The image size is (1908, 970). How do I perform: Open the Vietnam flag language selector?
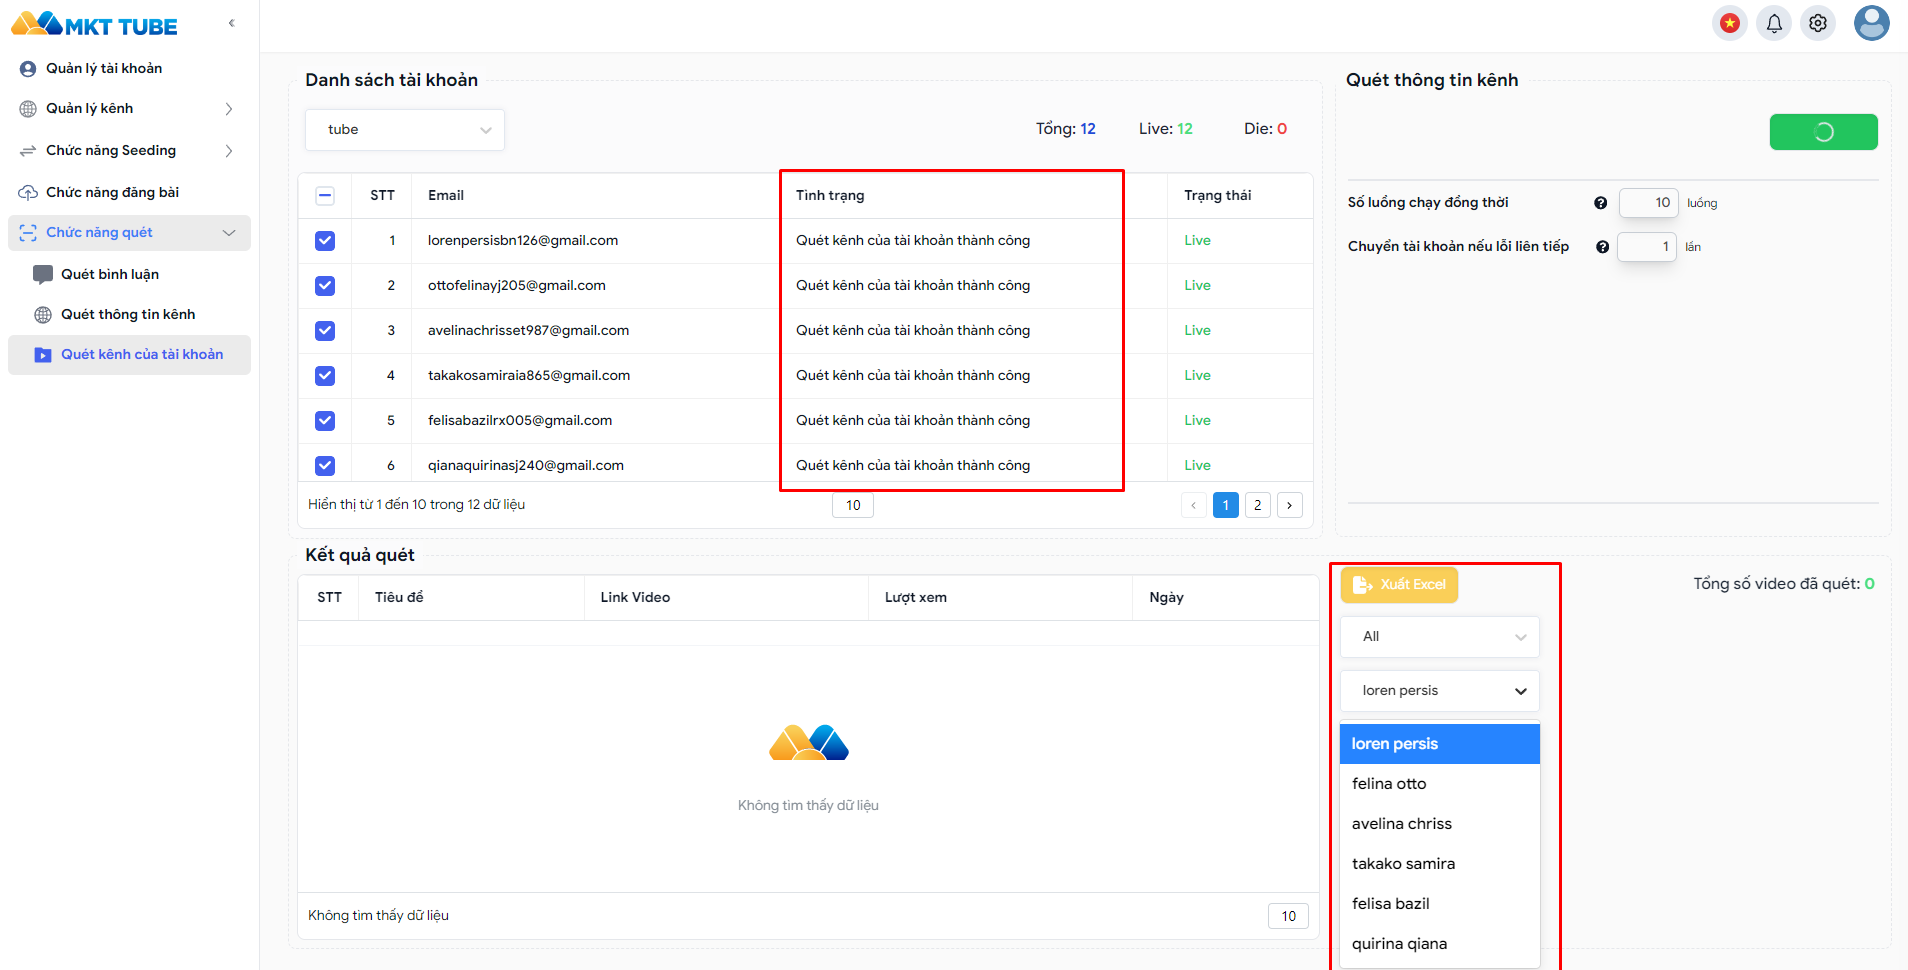click(1730, 23)
